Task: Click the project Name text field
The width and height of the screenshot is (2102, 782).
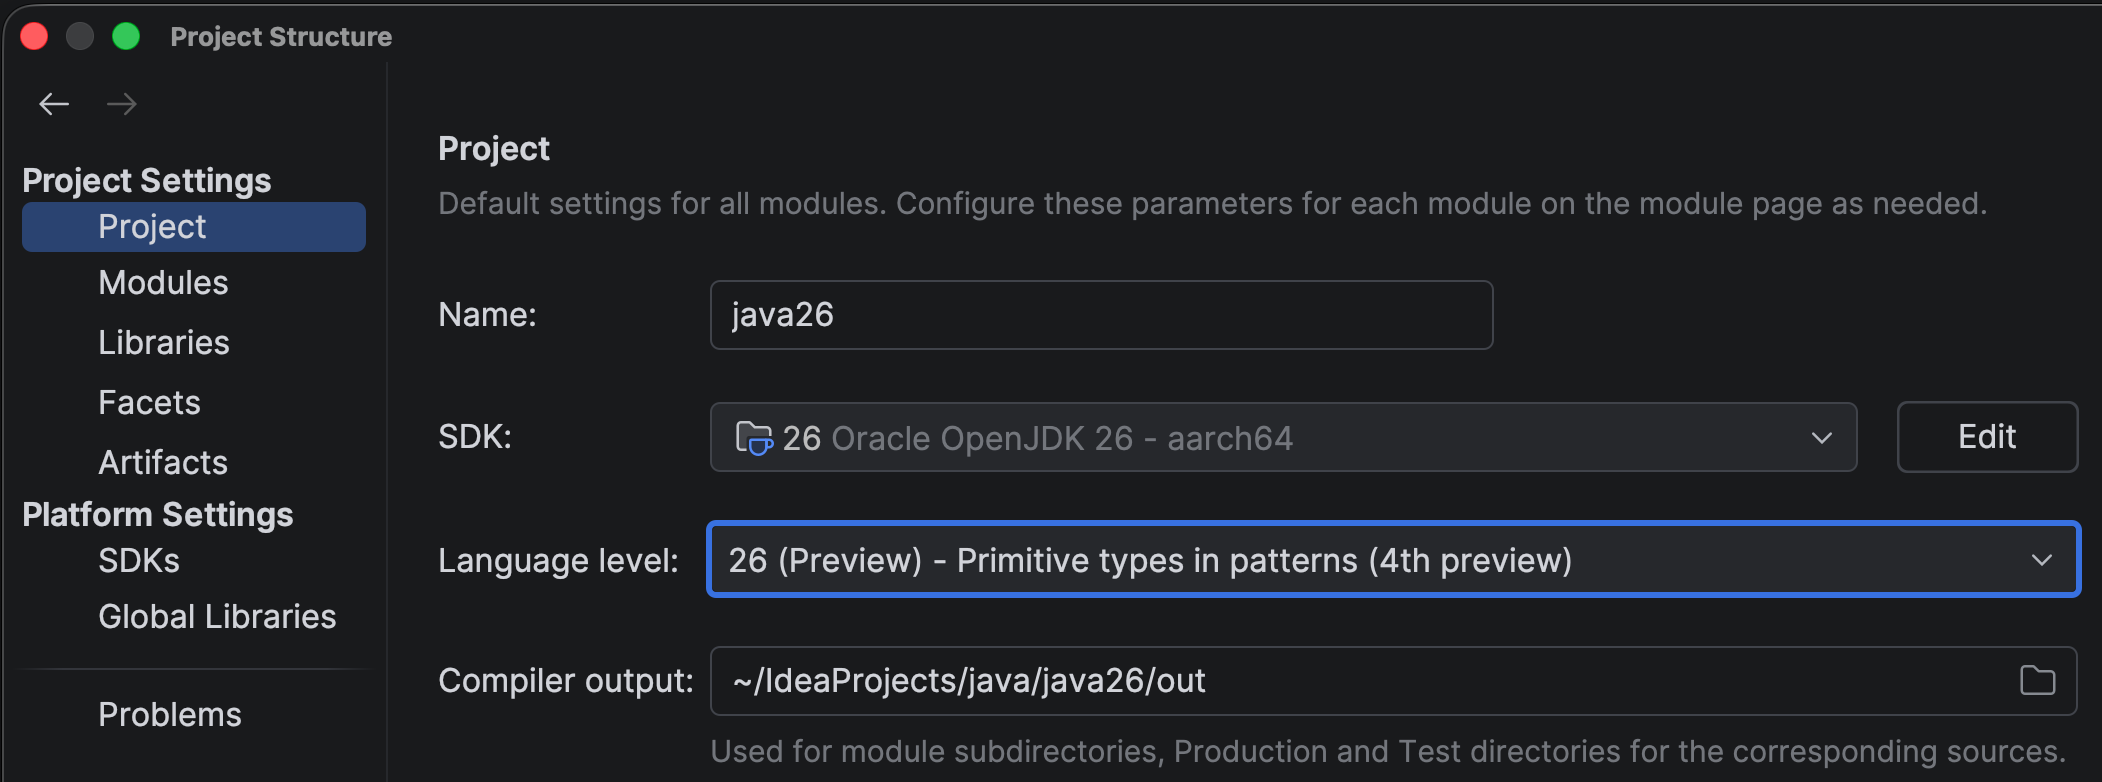Action: [1100, 315]
